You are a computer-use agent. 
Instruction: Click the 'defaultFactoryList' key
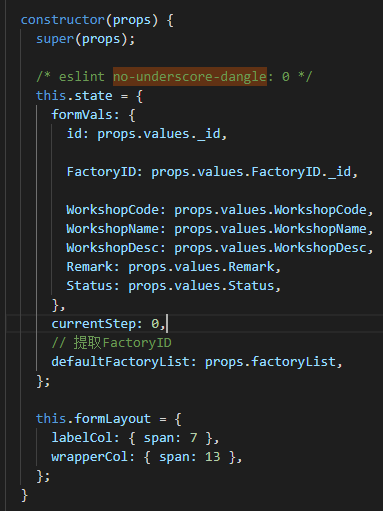pos(120,362)
